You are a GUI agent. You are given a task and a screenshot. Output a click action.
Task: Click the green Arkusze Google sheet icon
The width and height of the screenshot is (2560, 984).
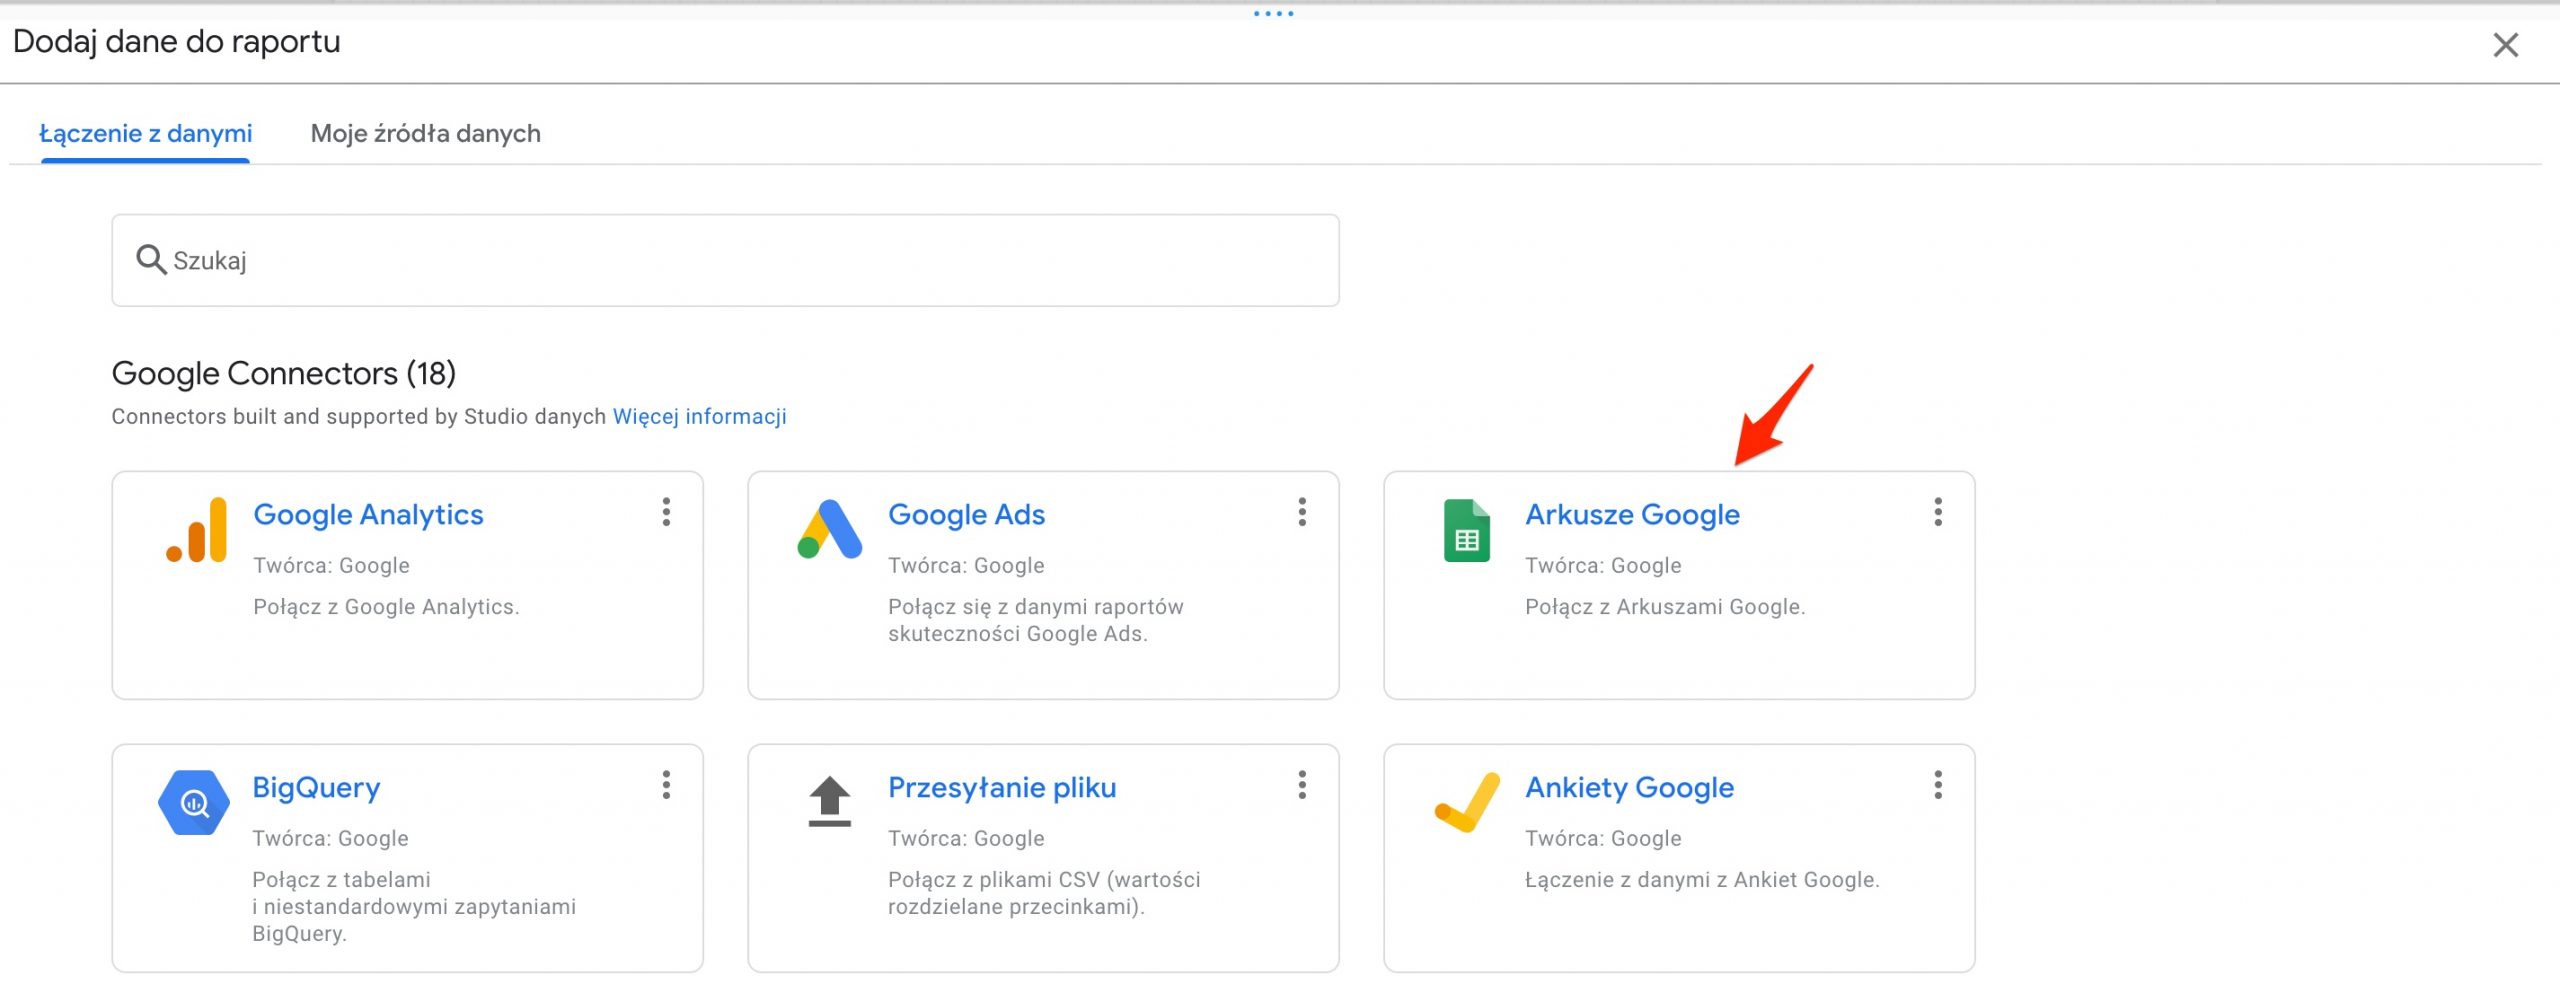pos(1466,530)
